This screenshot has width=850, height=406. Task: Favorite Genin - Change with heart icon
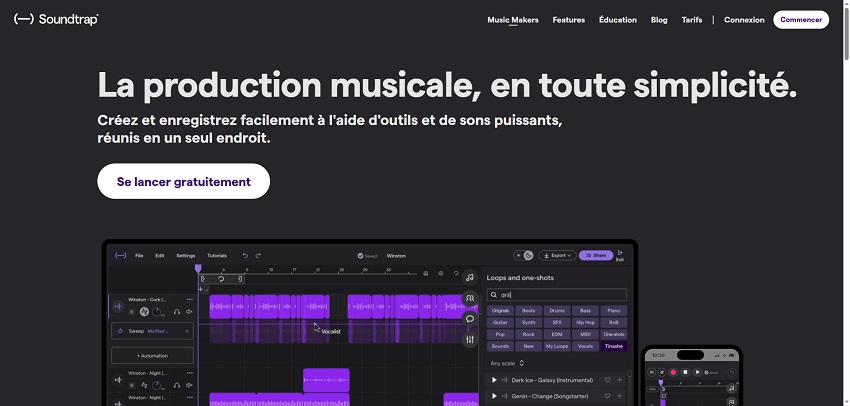click(607, 396)
